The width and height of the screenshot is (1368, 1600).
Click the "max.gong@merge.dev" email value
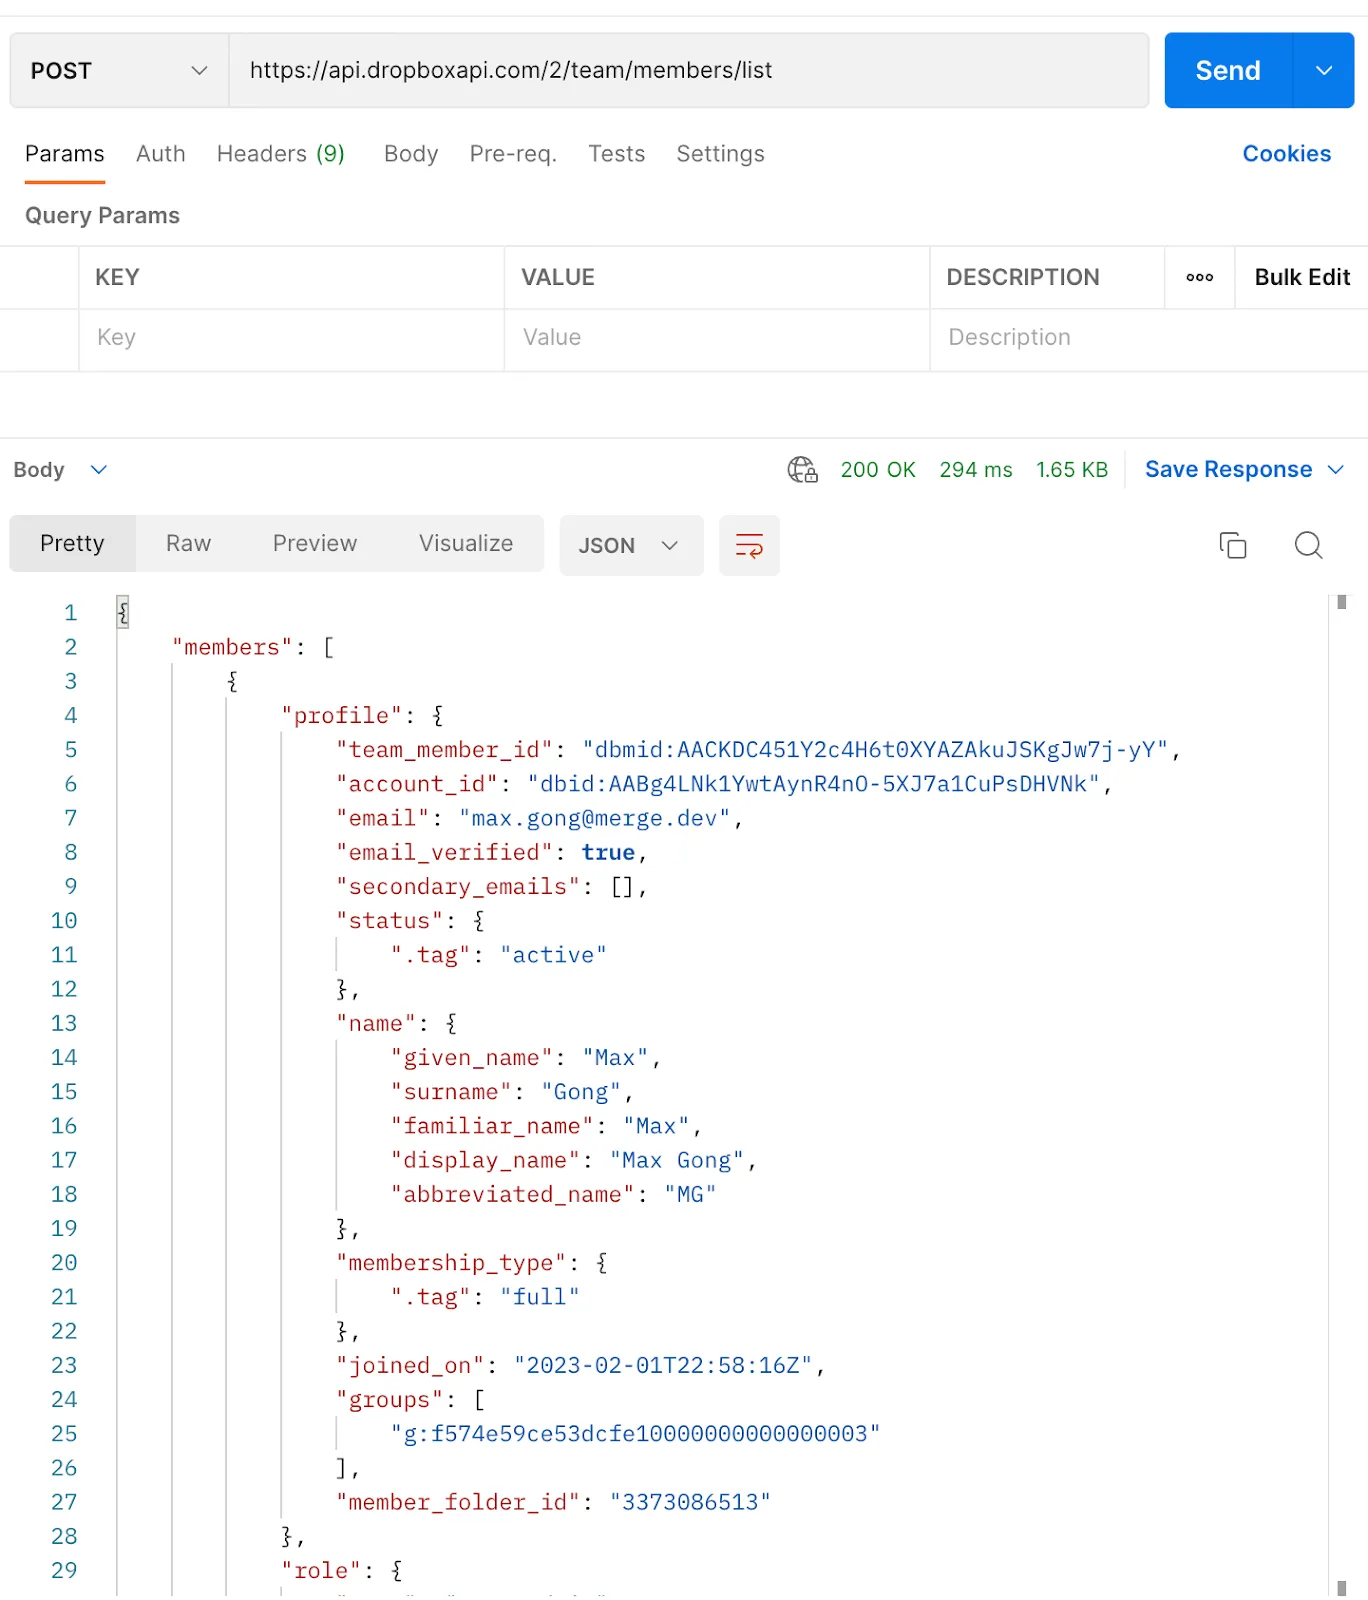(594, 818)
